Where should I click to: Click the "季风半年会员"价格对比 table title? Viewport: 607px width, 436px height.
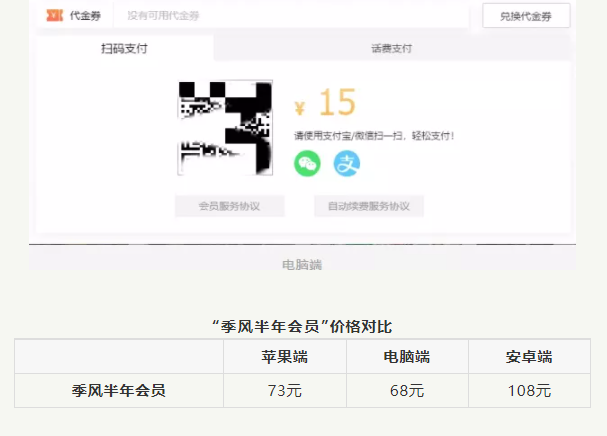click(x=302, y=327)
